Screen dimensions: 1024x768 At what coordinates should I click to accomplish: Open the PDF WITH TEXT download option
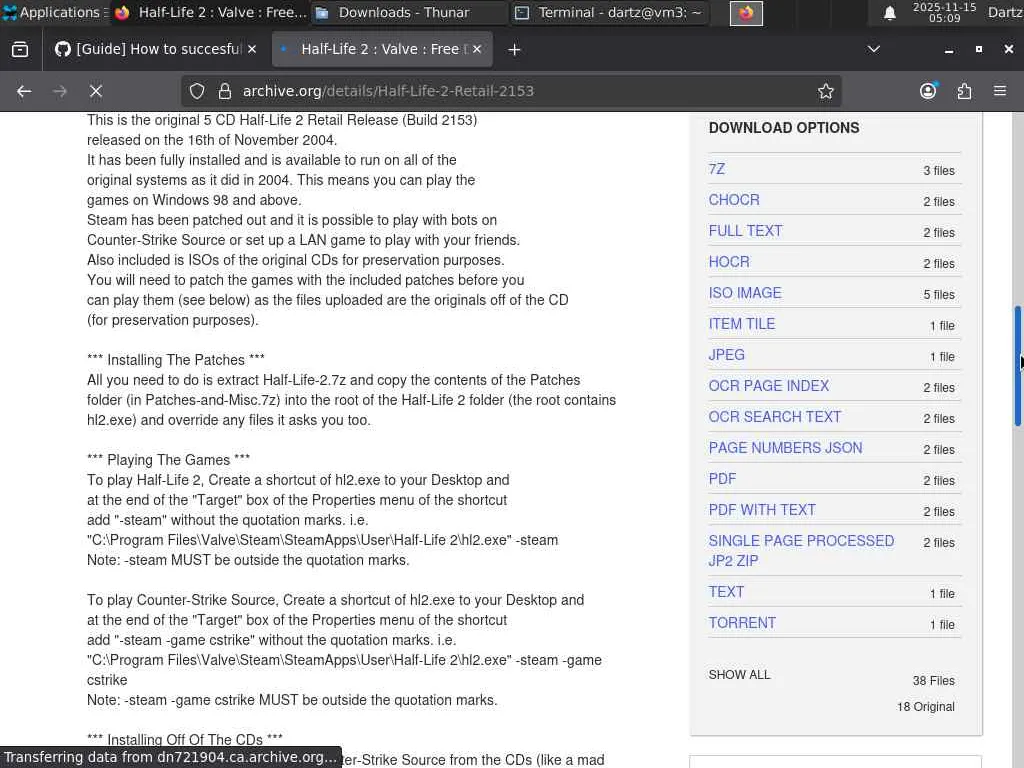(x=762, y=510)
